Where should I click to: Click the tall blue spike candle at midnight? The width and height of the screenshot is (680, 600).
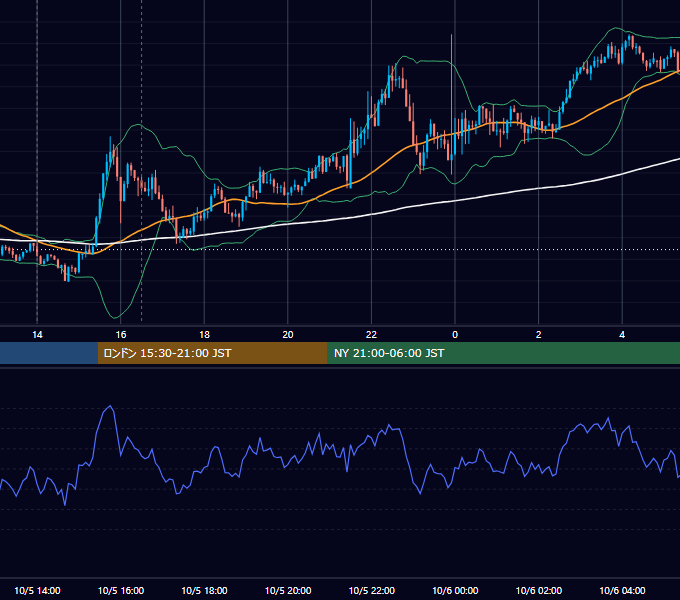[x=451, y=104]
